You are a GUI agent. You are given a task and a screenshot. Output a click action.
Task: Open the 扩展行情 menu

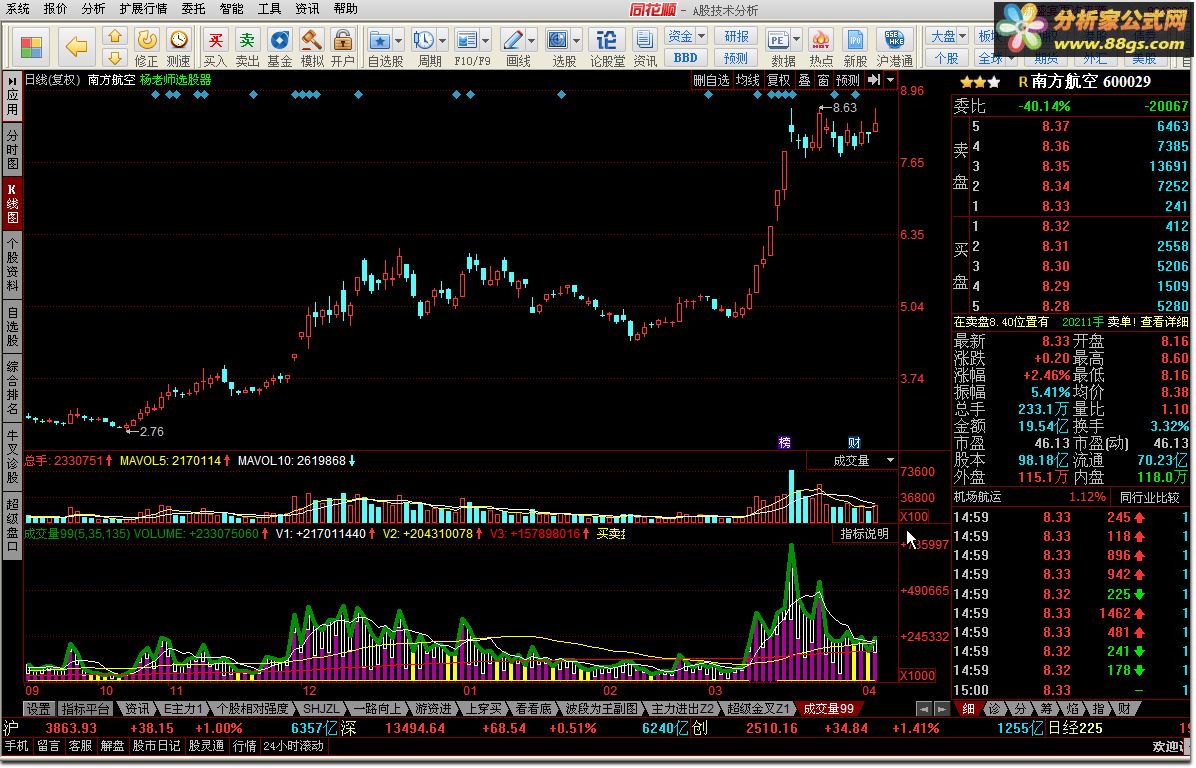[x=143, y=8]
